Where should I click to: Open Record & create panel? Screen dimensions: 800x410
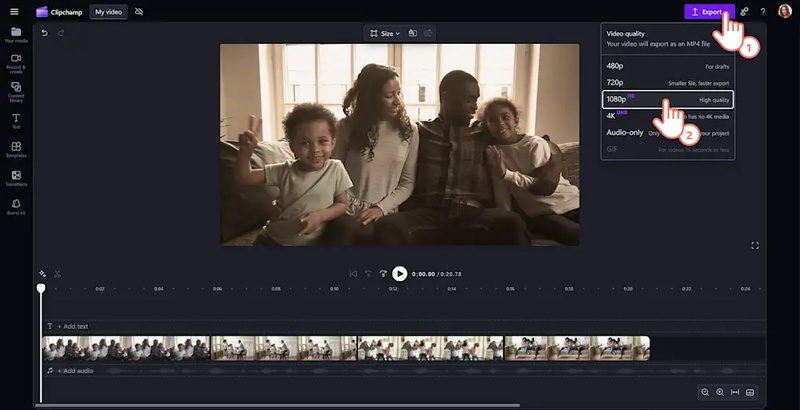(16, 64)
